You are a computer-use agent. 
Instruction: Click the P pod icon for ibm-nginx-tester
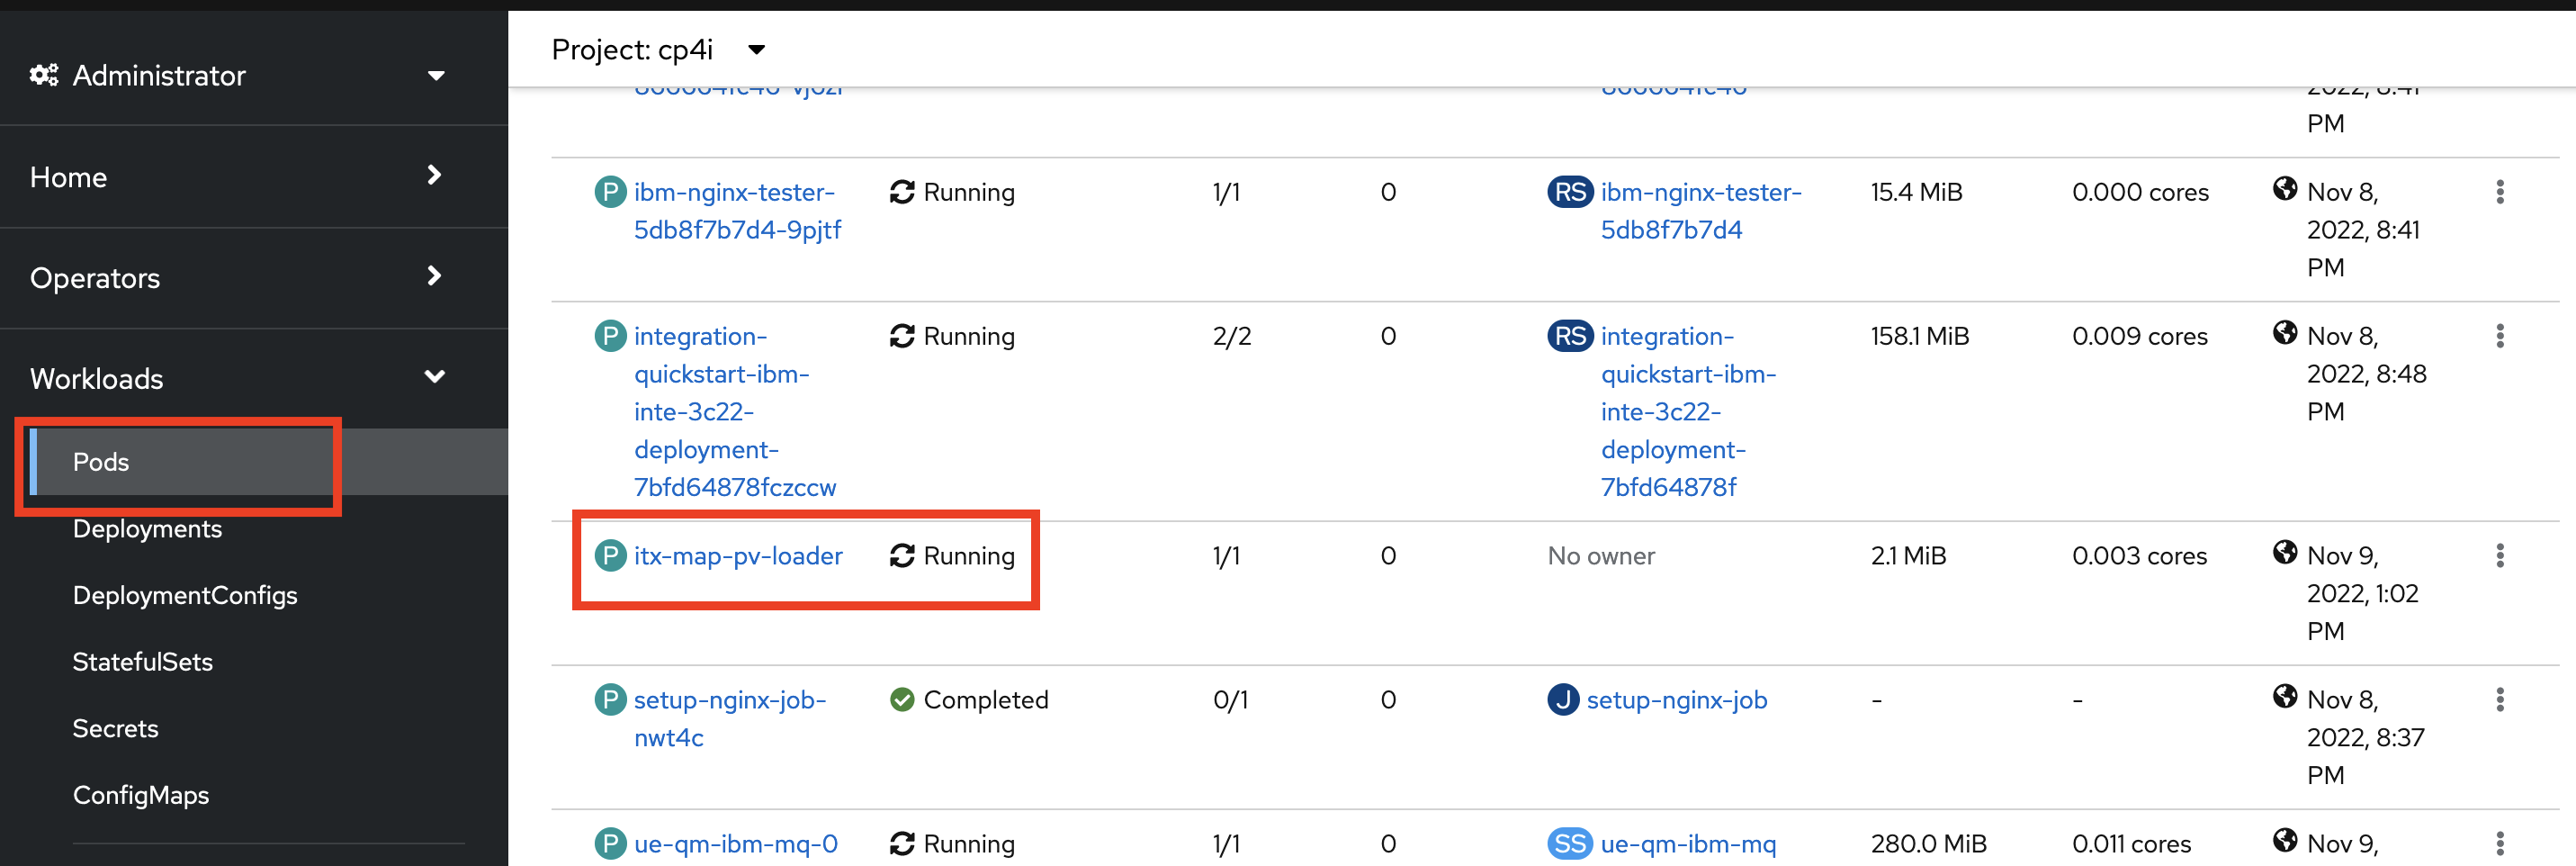pyautogui.click(x=610, y=192)
